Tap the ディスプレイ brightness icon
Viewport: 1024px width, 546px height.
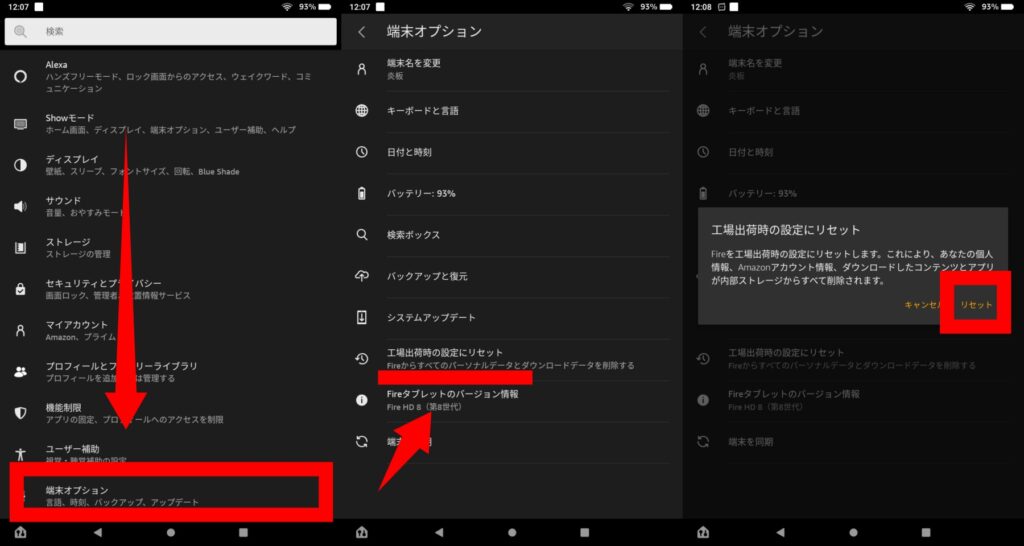[20, 165]
